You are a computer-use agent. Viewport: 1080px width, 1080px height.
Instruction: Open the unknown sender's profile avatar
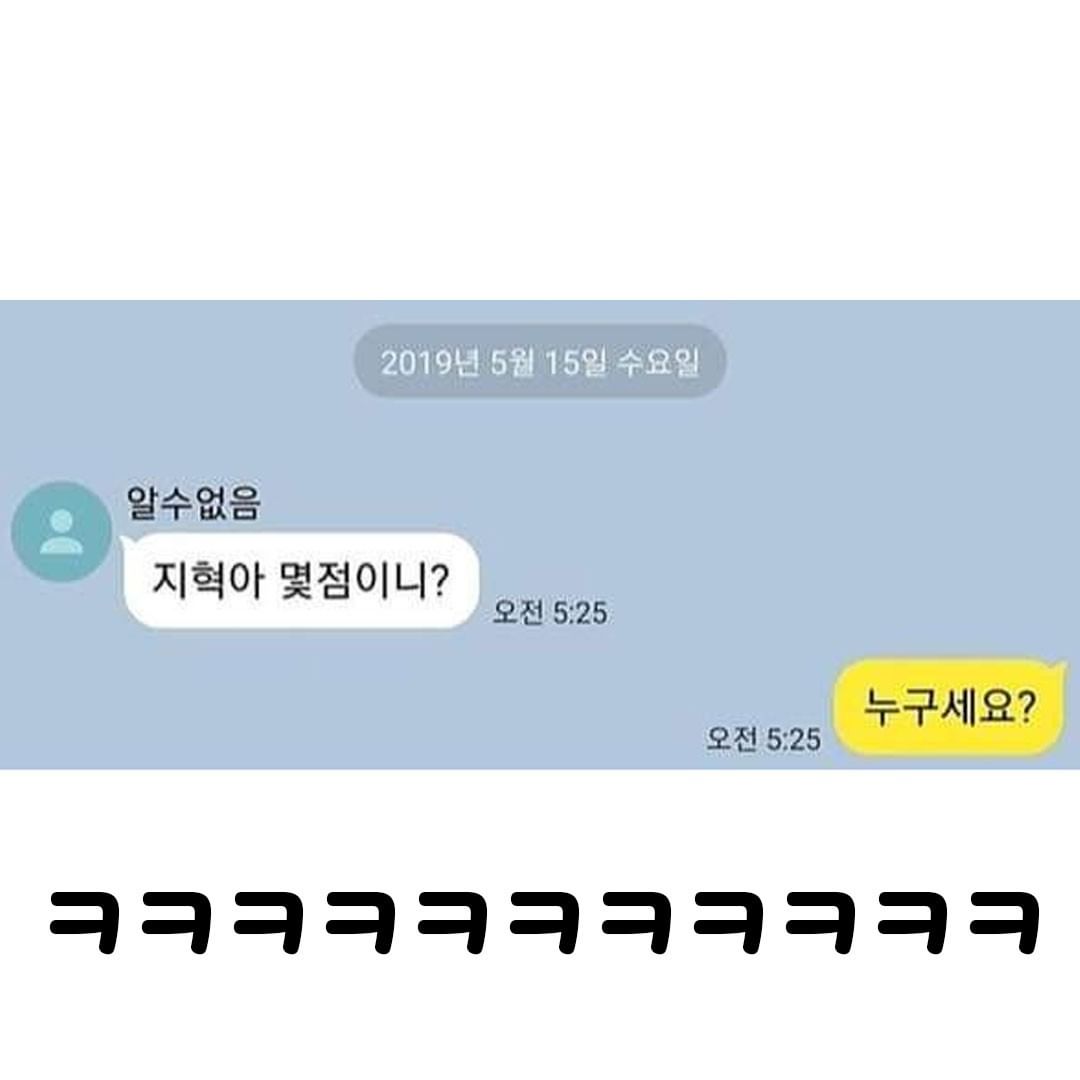point(61,532)
